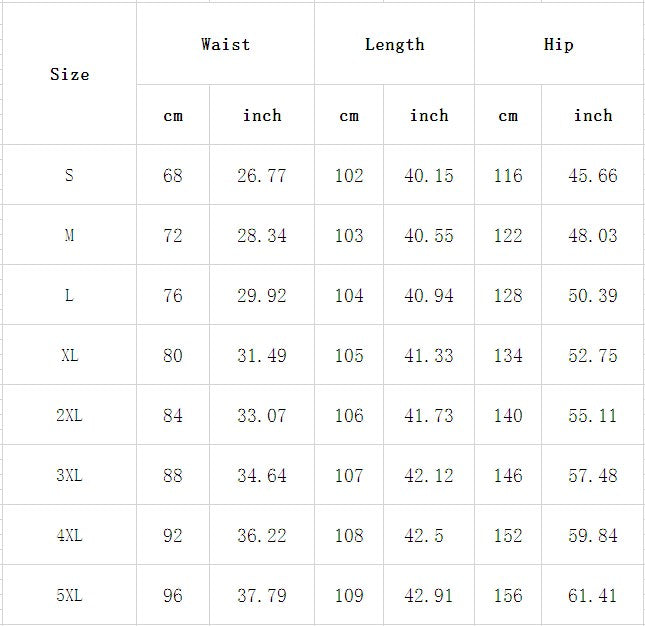Select hip cm value 134
This screenshot has width=645, height=626.
(x=508, y=355)
